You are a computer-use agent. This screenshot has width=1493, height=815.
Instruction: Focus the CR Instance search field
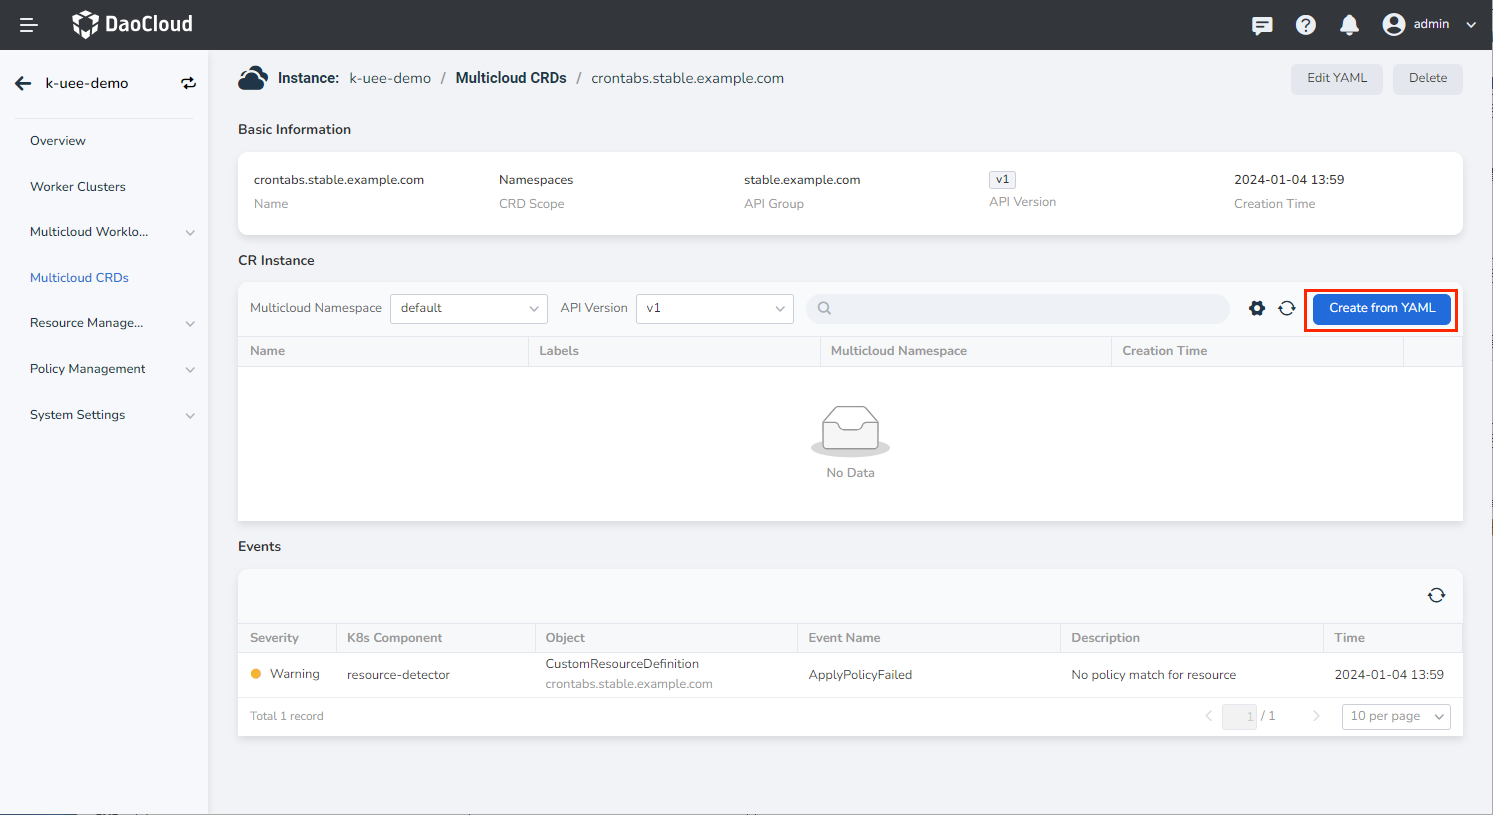pos(1020,308)
